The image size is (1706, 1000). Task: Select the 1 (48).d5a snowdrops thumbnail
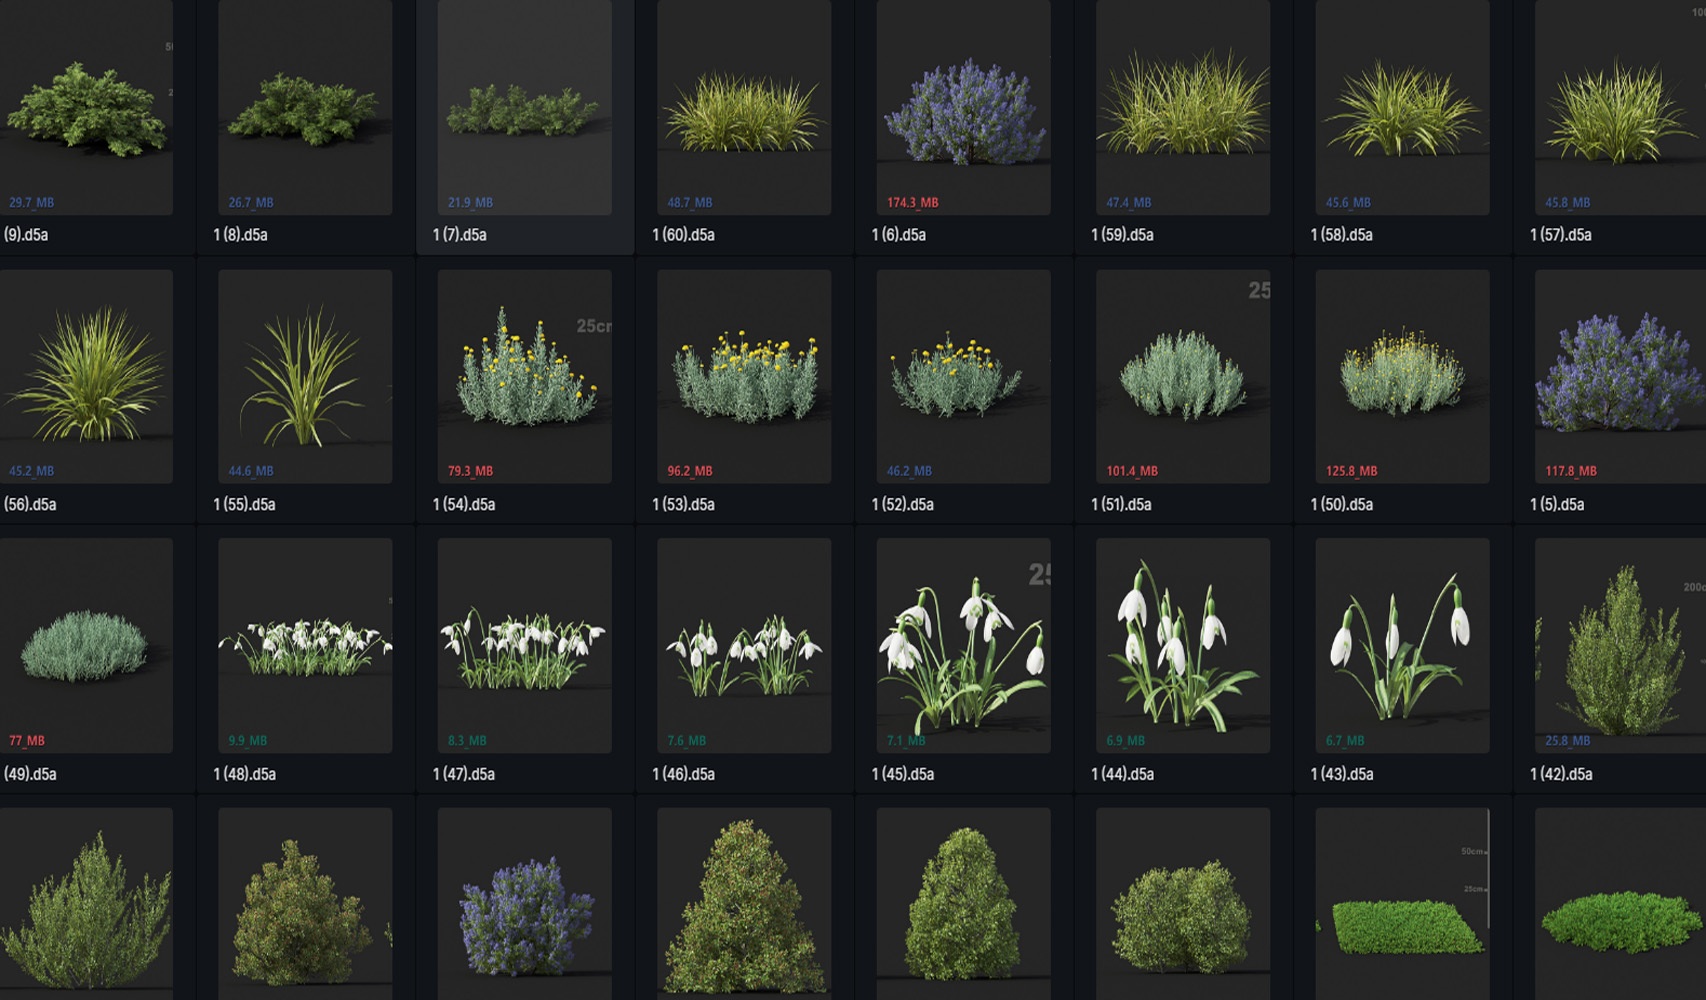(x=305, y=645)
